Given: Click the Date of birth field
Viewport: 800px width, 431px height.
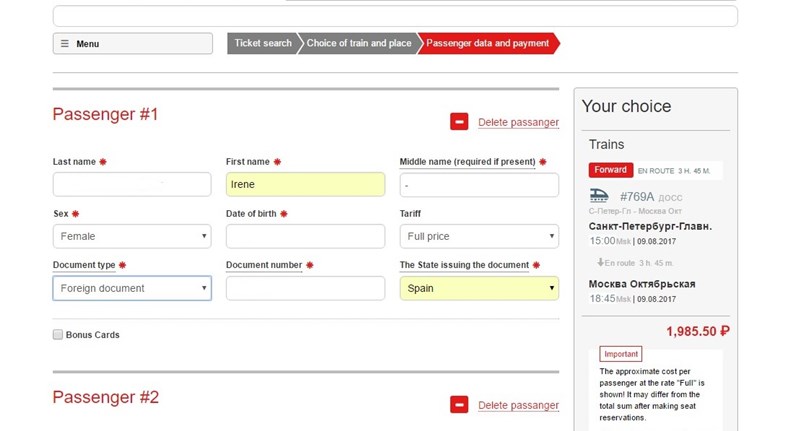Looking at the screenshot, I should click(x=305, y=236).
